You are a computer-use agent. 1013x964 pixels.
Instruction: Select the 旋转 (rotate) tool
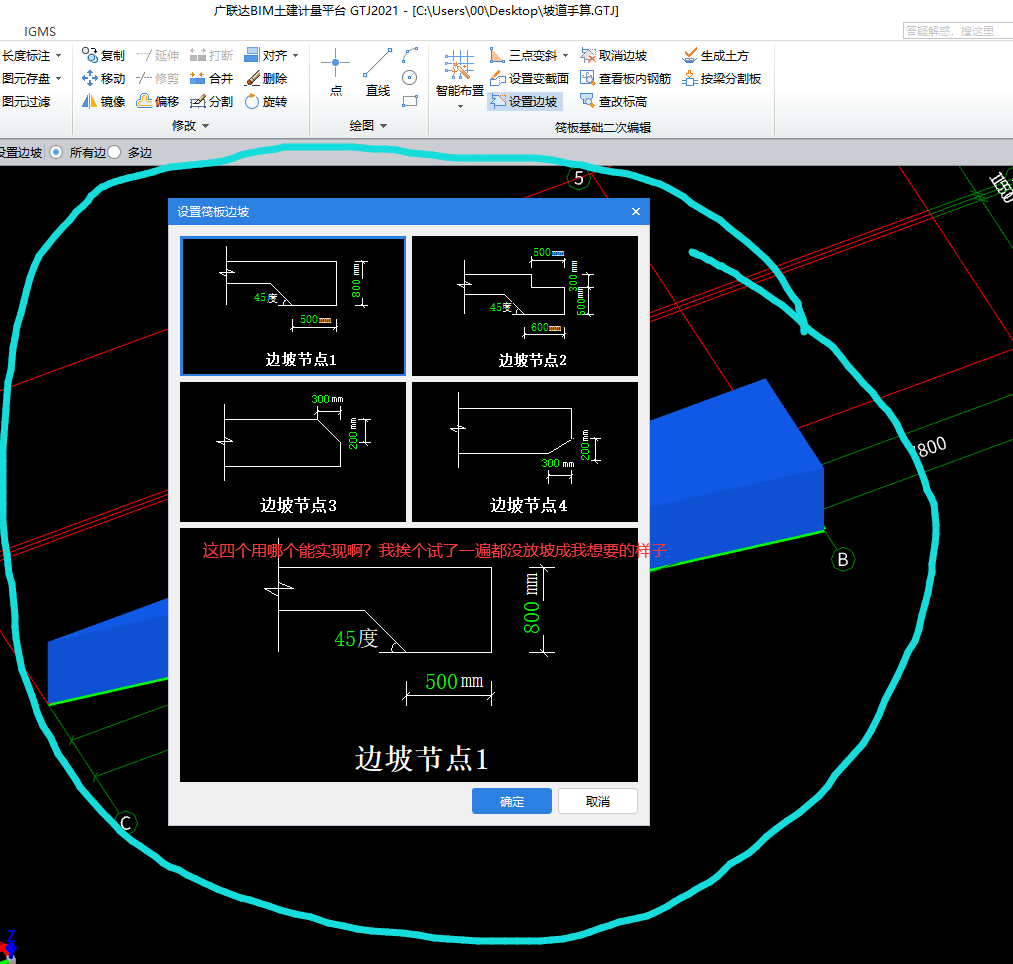pyautogui.click(x=266, y=101)
